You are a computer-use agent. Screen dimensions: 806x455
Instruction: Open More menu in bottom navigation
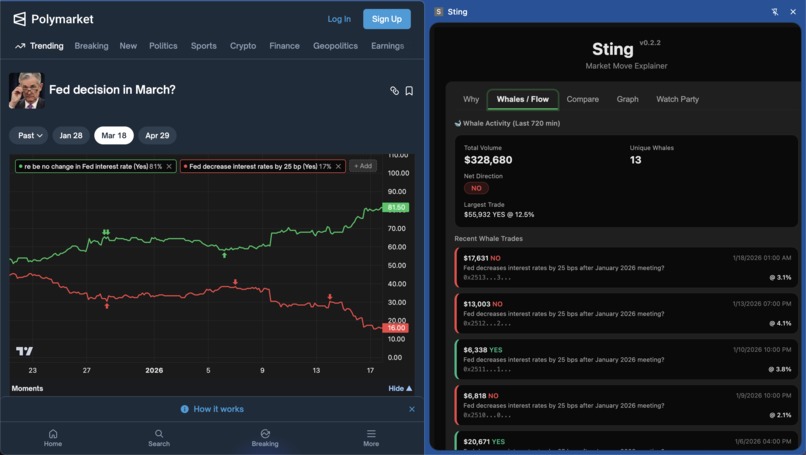(x=371, y=438)
